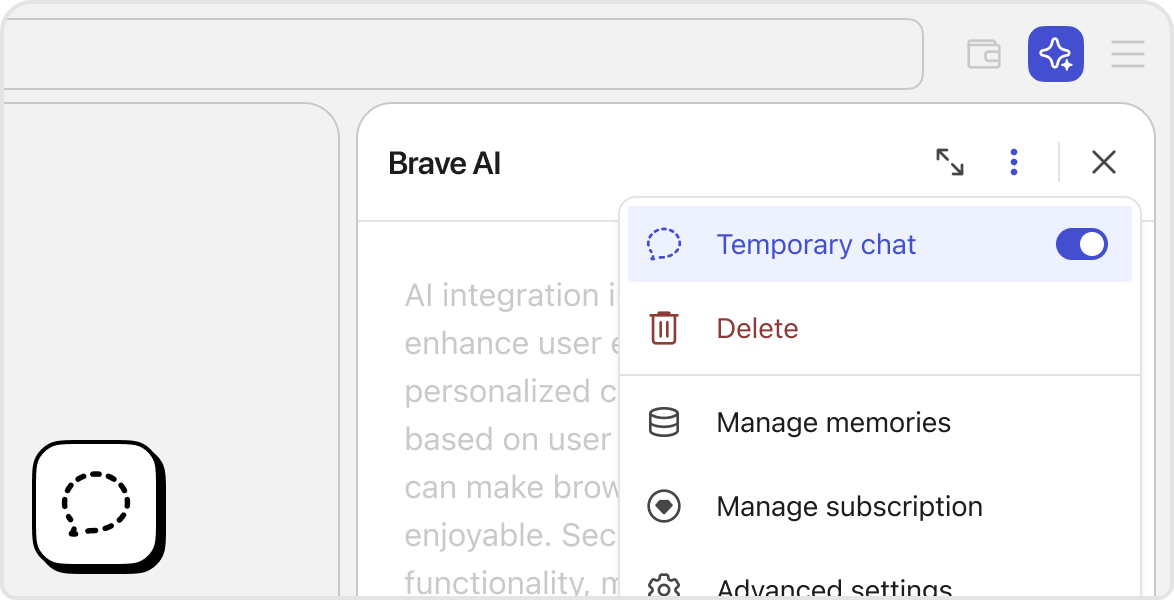Click the Brave AI panel title

coord(444,163)
